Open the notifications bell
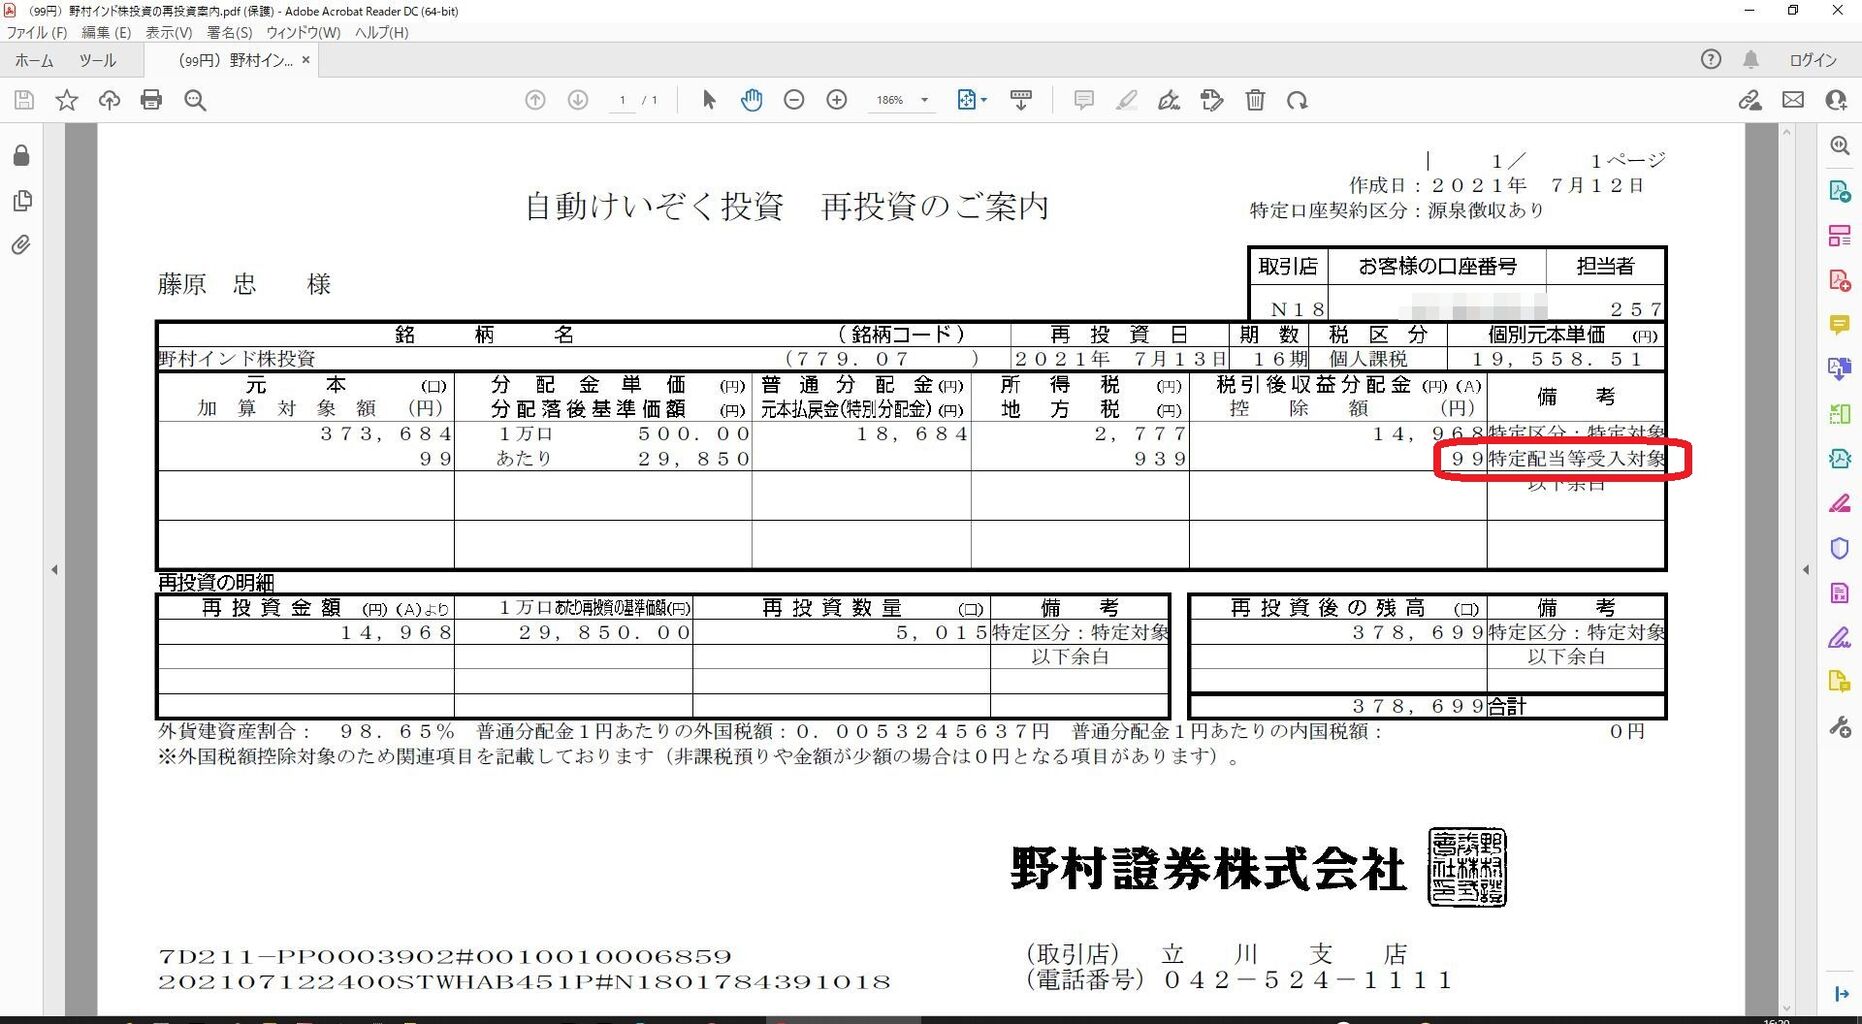 (x=1751, y=59)
